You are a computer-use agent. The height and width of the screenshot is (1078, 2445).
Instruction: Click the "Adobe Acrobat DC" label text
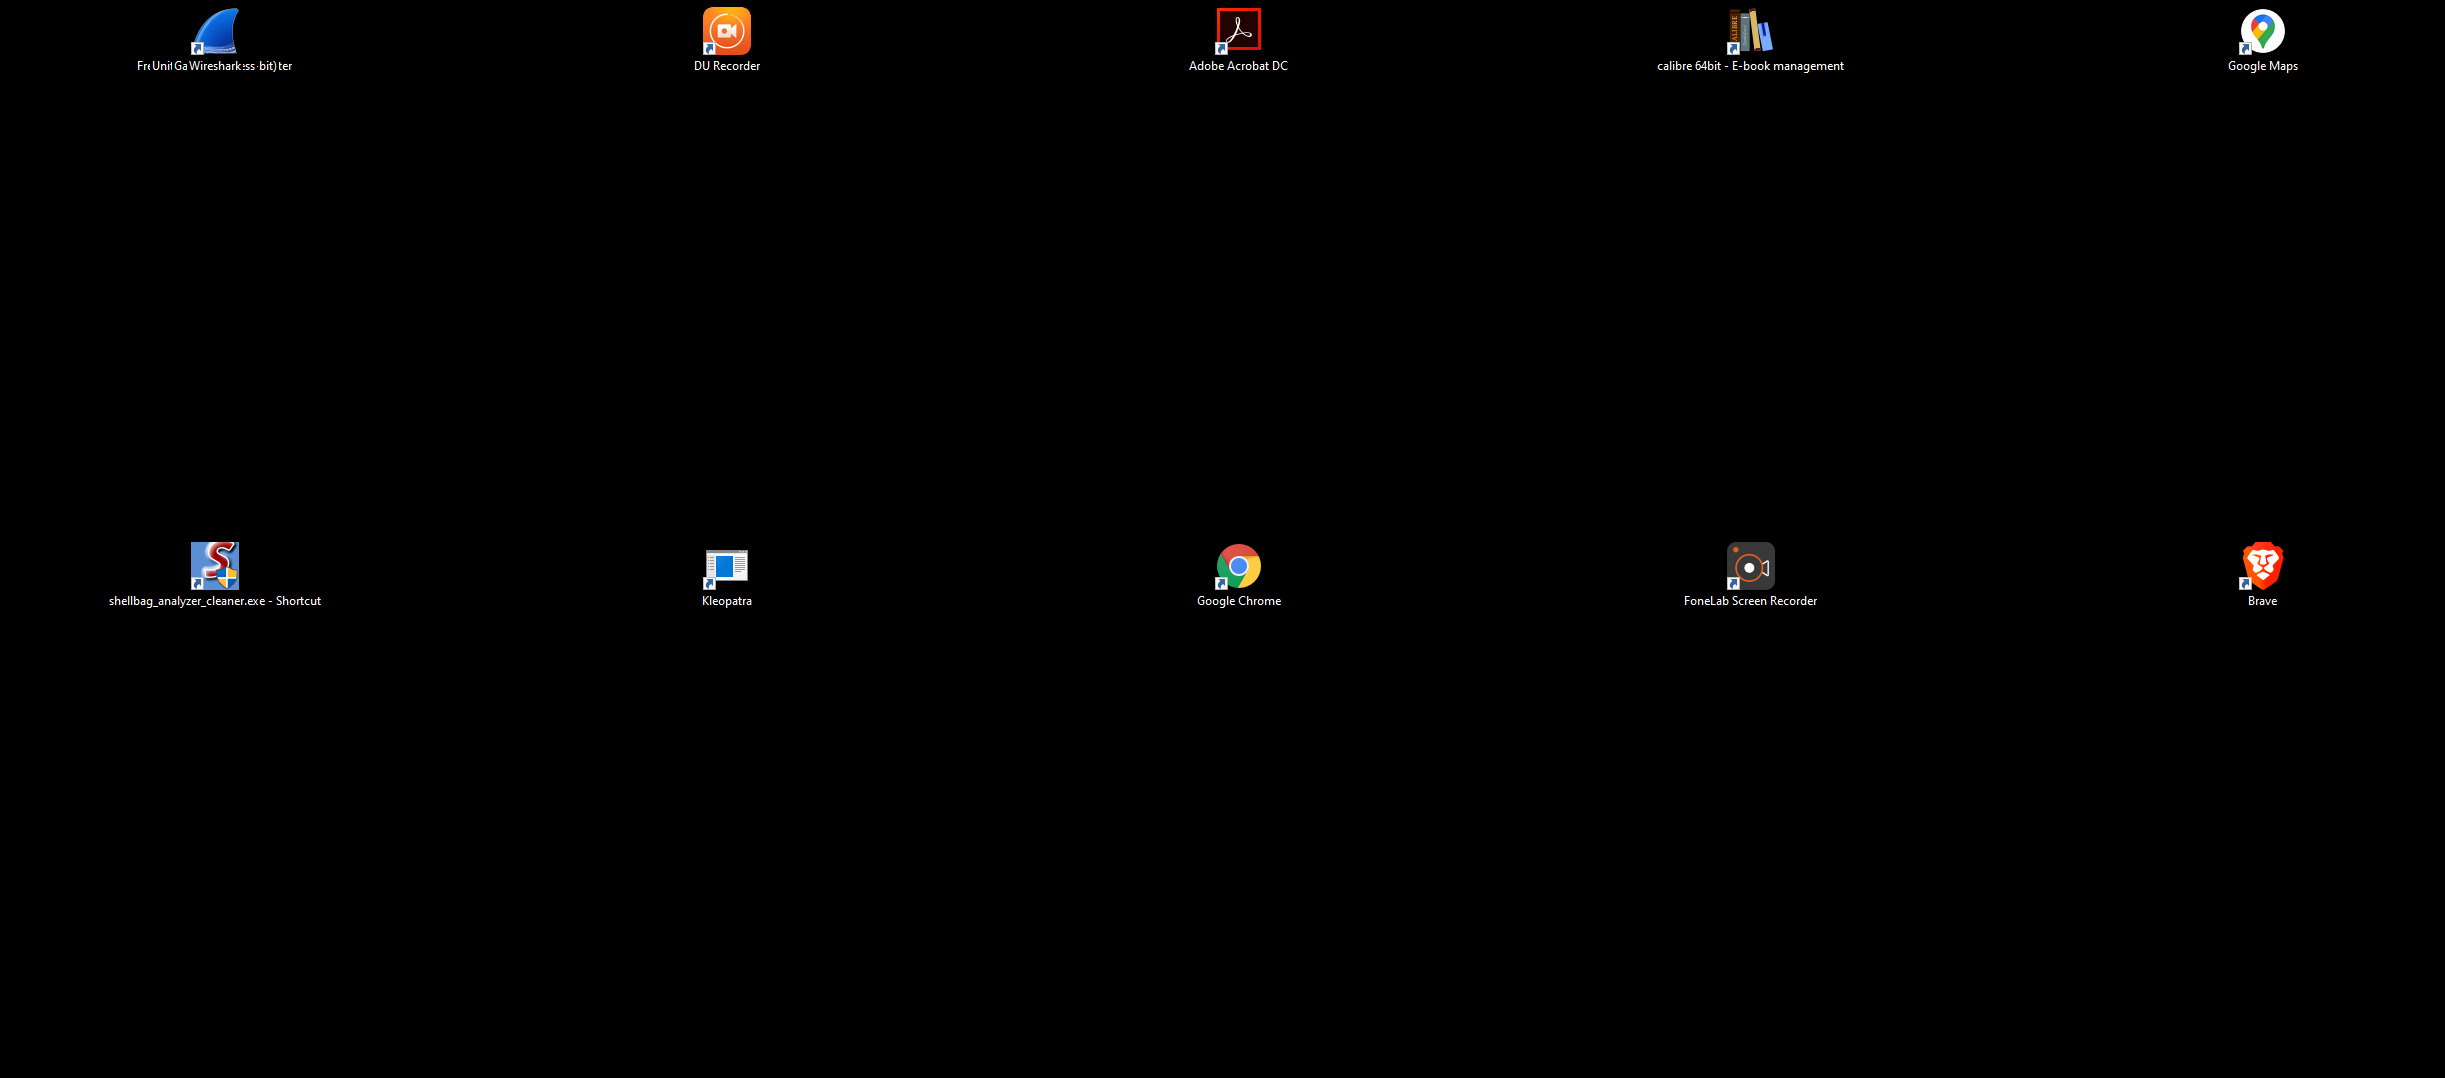1238,66
